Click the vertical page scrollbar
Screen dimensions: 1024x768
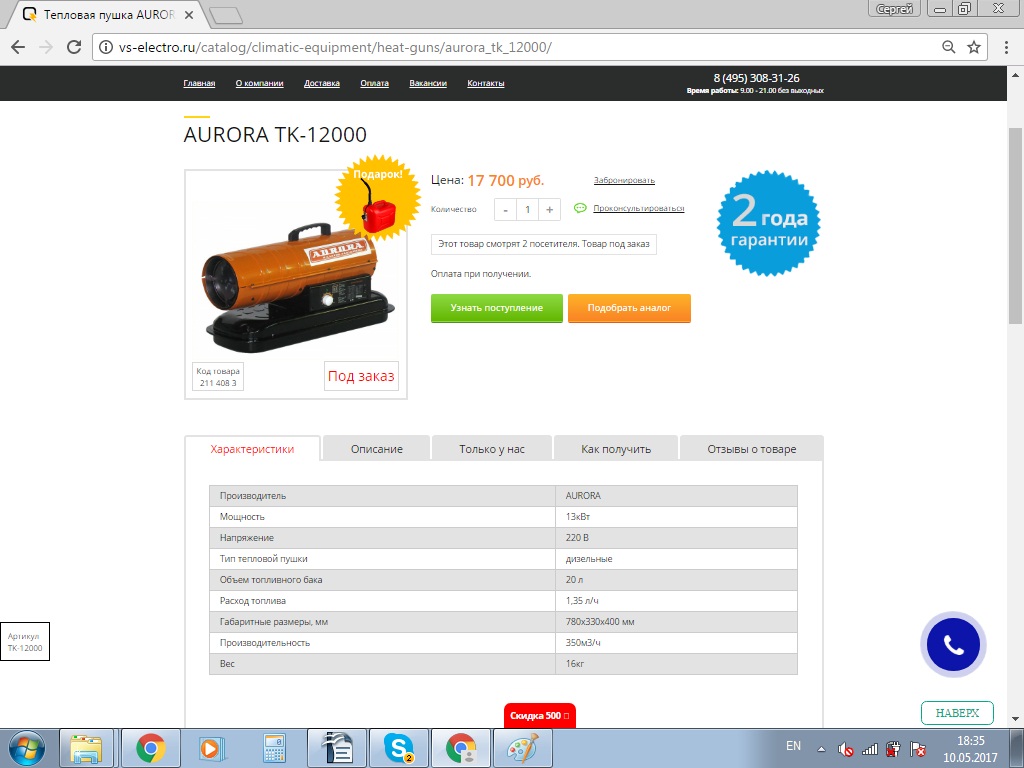tap(1015, 225)
